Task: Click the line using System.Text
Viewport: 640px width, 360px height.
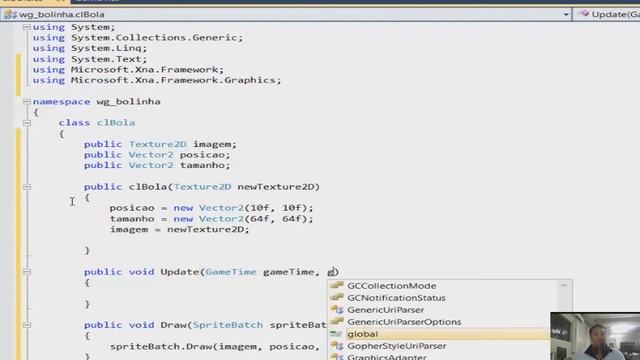Action: (90, 59)
